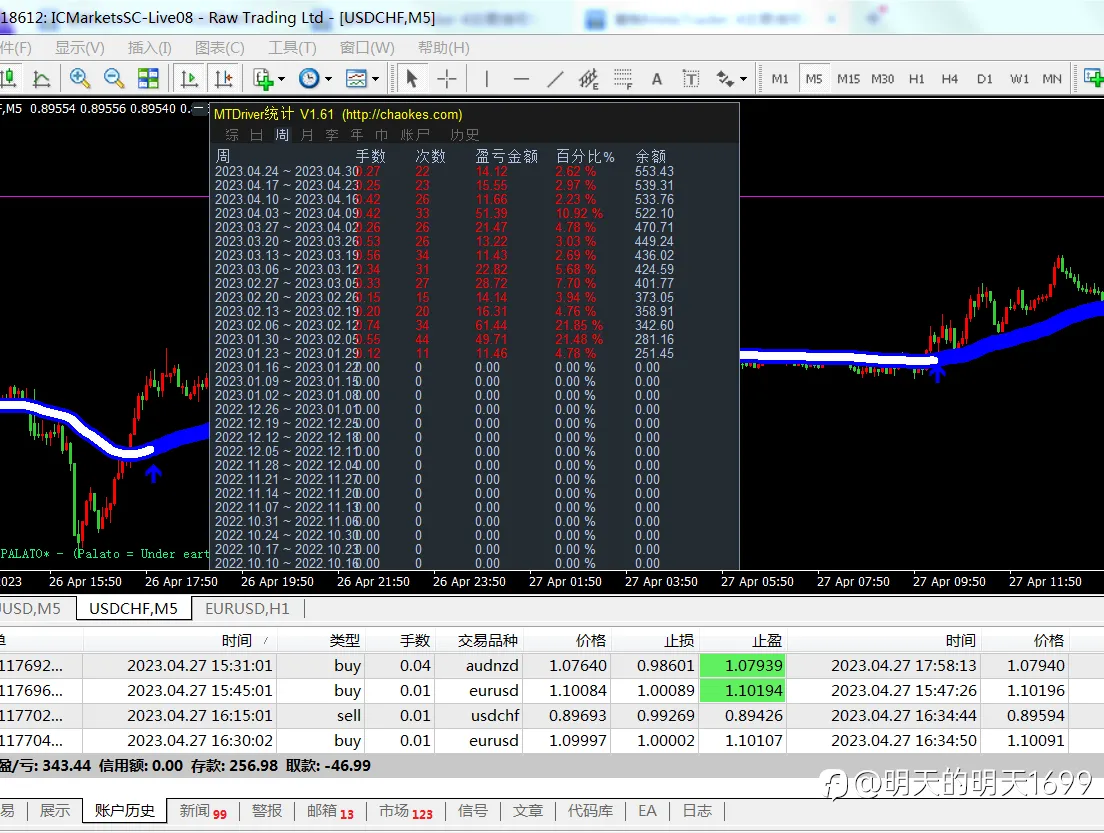This screenshot has width=1104, height=833.
Task: Expand the indicators dropdown arrow
Action: pyautogui.click(x=282, y=79)
